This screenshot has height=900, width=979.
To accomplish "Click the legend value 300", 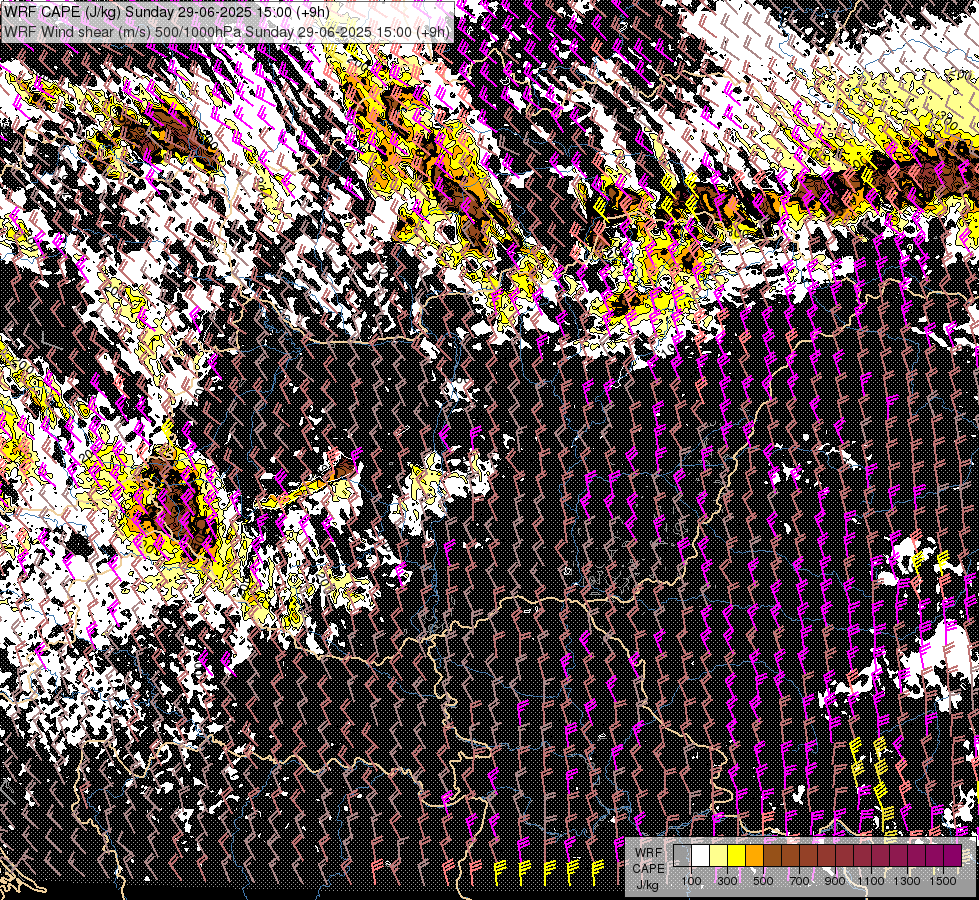I will (x=727, y=881).
